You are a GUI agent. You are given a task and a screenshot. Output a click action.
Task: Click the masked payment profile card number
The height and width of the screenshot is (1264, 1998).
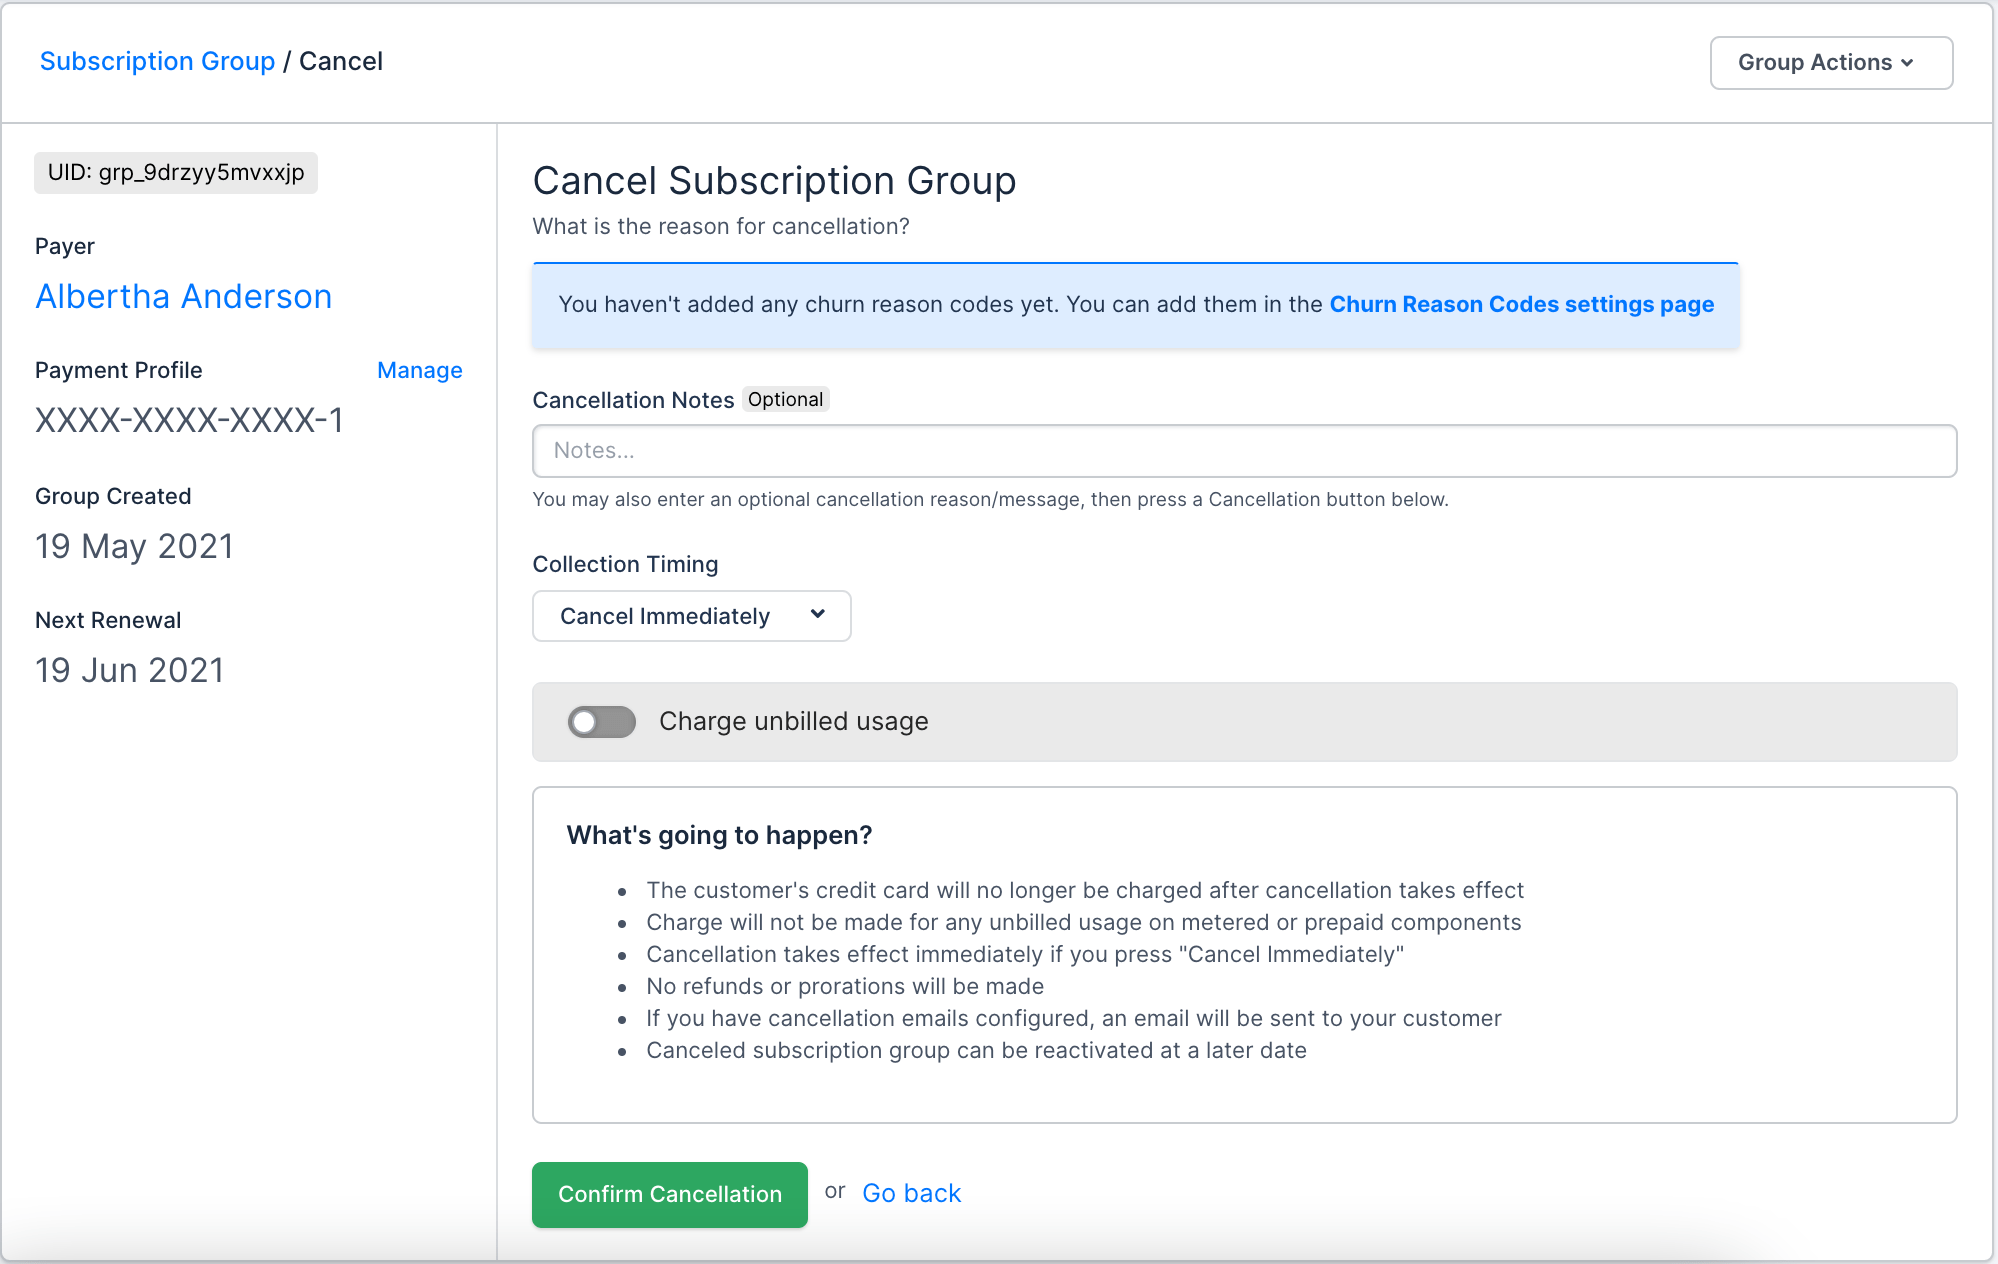pyautogui.click(x=189, y=421)
